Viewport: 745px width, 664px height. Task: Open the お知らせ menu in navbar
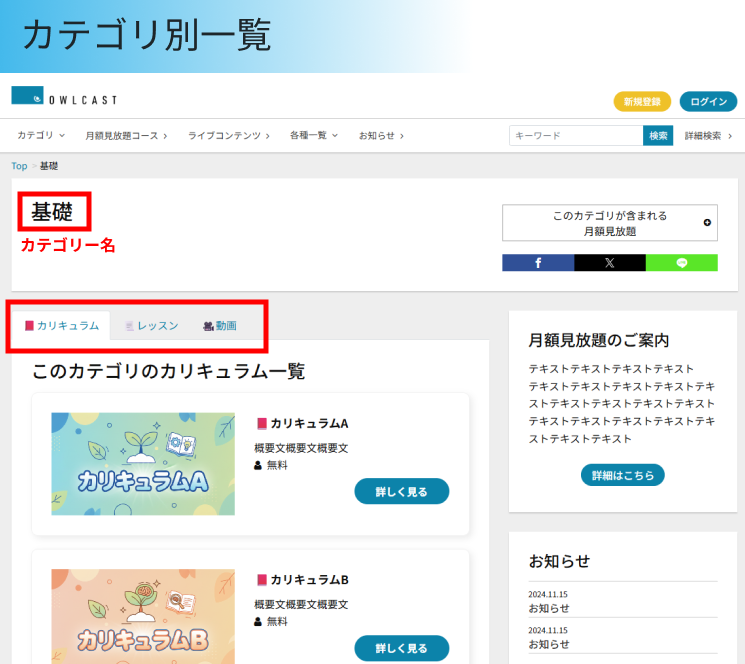coord(382,135)
